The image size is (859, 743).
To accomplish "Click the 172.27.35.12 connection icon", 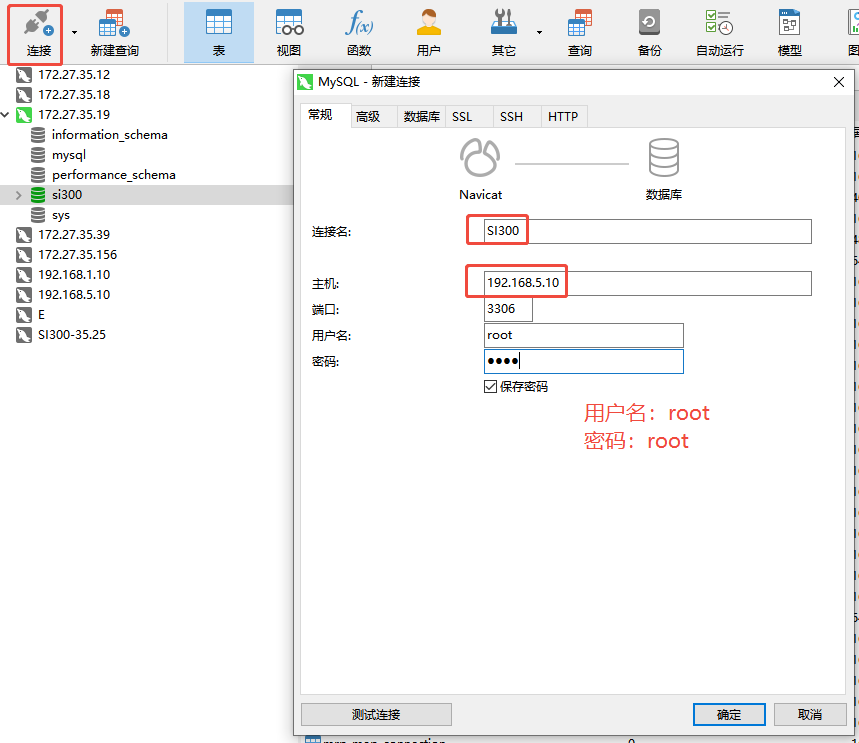I will (x=24, y=75).
